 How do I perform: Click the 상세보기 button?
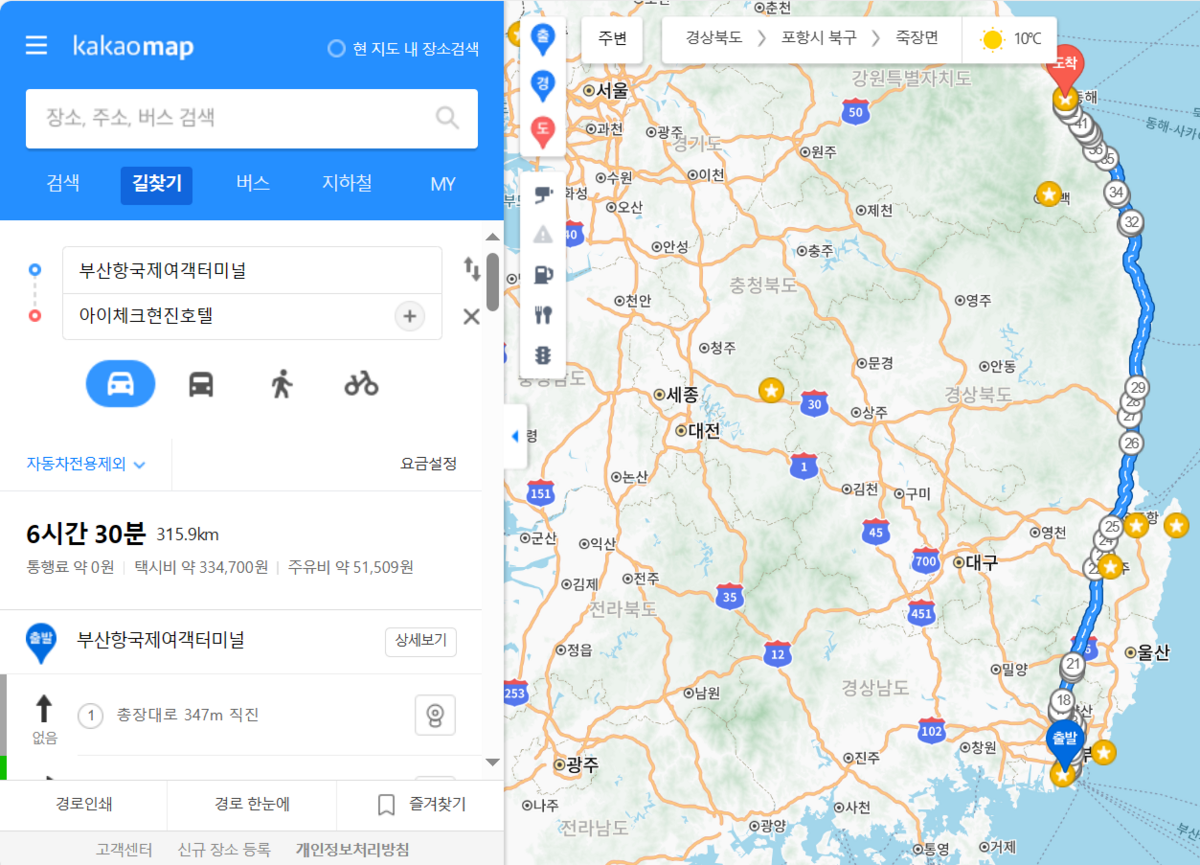tap(420, 642)
